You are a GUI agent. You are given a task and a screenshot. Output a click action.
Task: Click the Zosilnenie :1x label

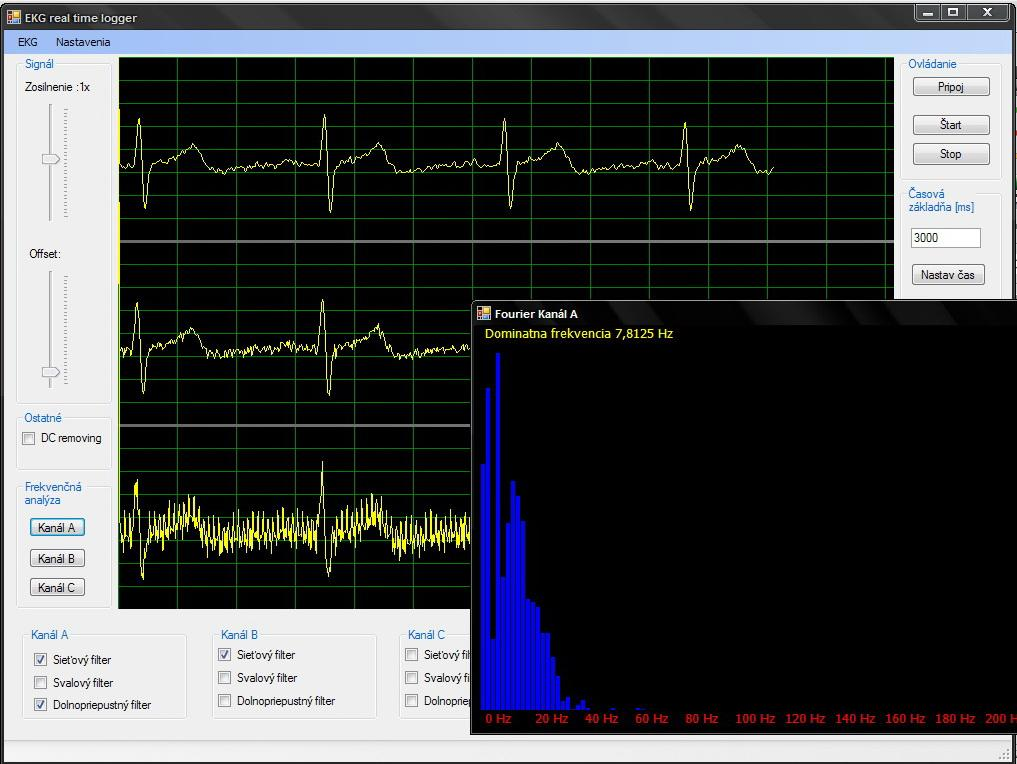[x=57, y=87]
